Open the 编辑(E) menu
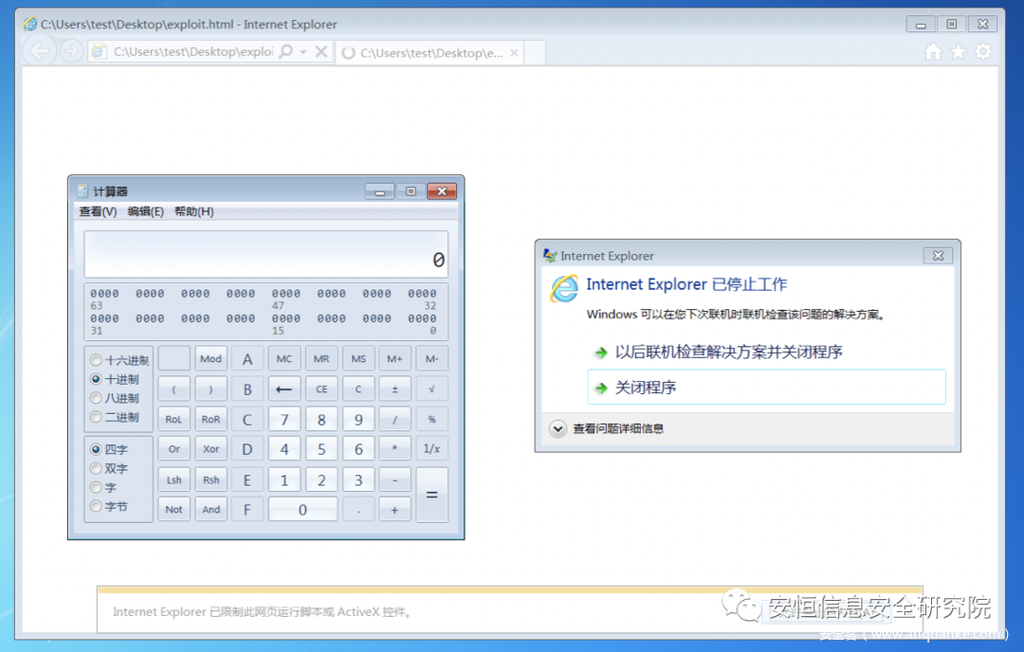This screenshot has width=1024, height=652. click(x=145, y=212)
